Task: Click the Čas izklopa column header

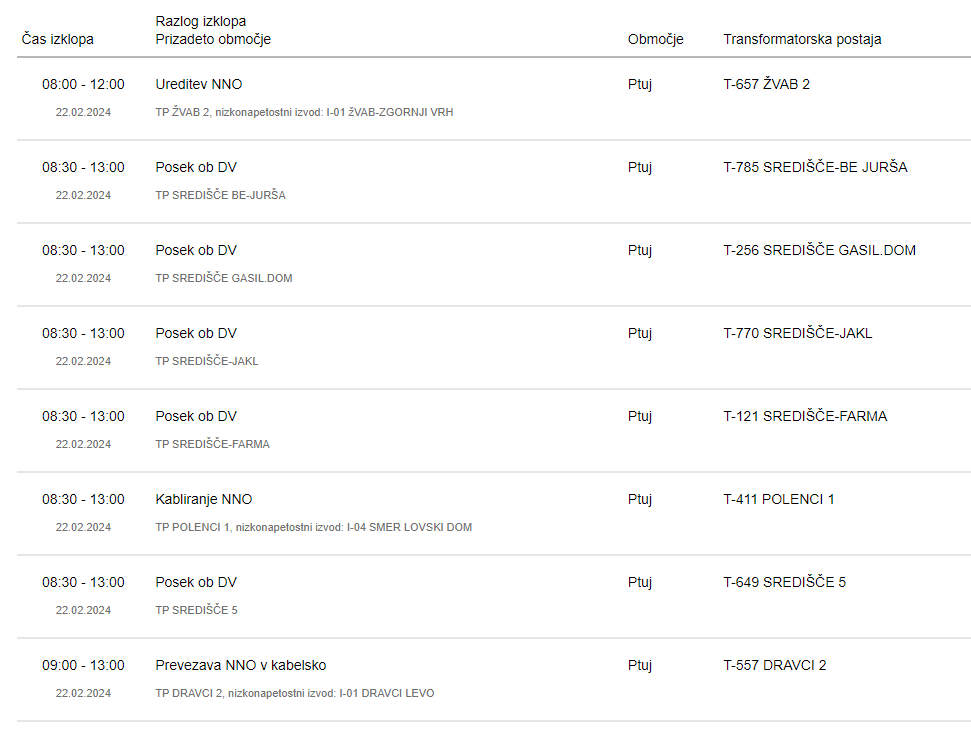Action: pyautogui.click(x=58, y=39)
